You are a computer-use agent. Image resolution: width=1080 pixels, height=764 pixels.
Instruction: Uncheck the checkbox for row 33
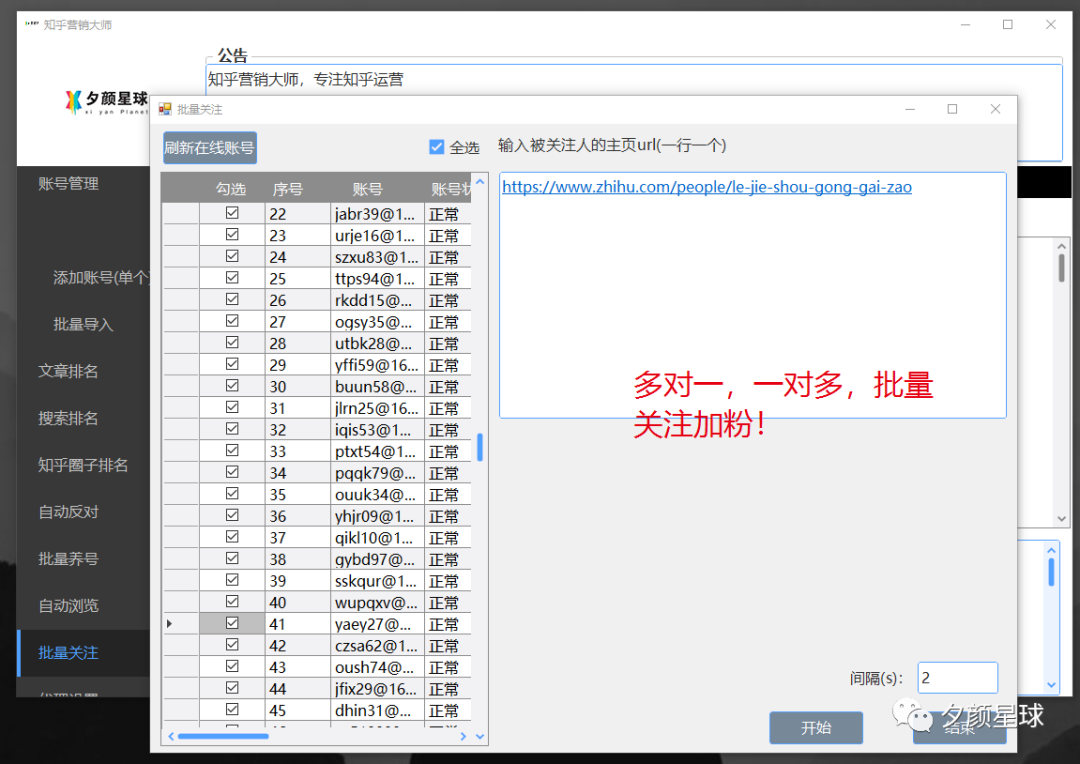[232, 450]
